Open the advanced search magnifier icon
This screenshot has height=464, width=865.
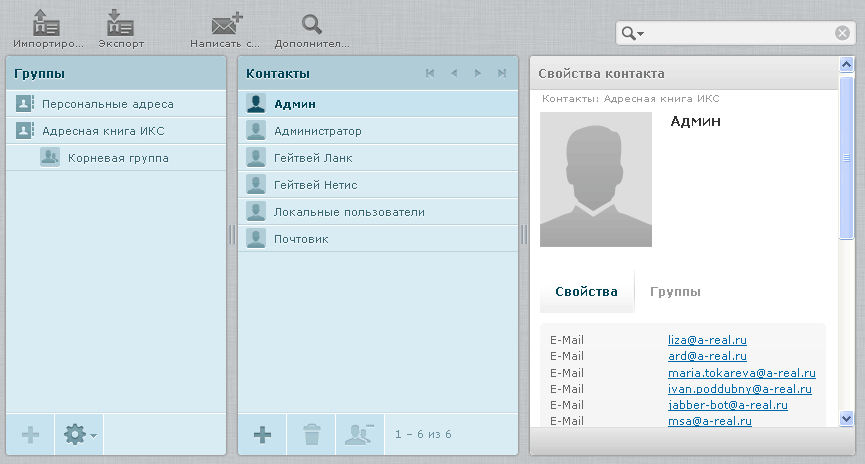tap(312, 24)
